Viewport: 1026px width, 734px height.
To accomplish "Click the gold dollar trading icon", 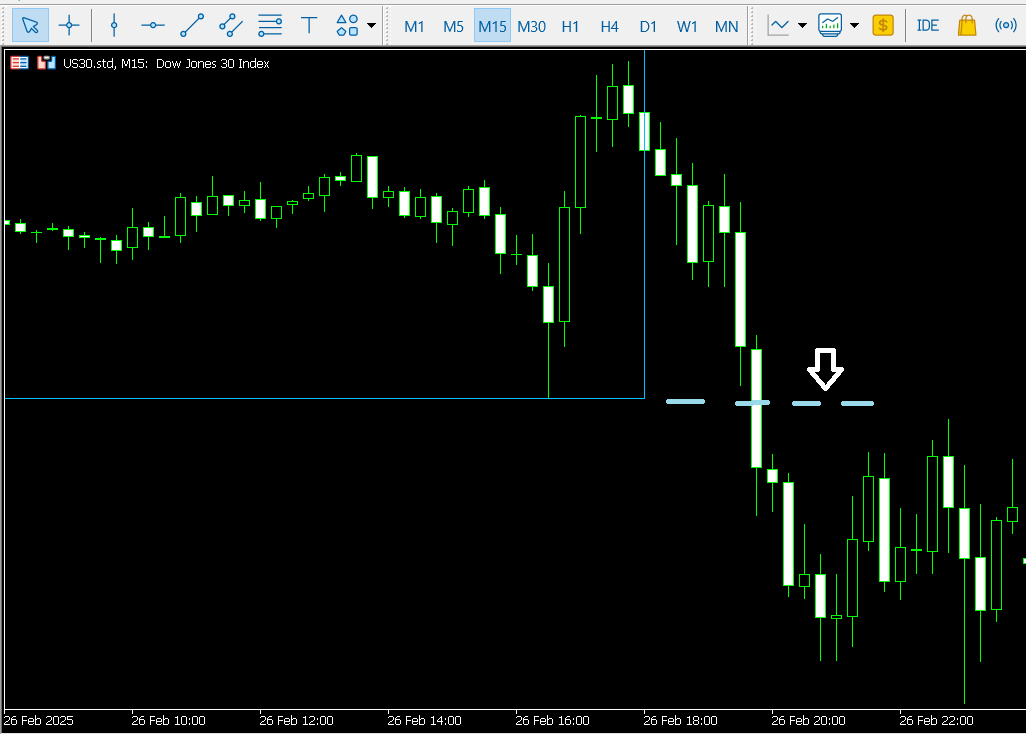I will coord(882,25).
